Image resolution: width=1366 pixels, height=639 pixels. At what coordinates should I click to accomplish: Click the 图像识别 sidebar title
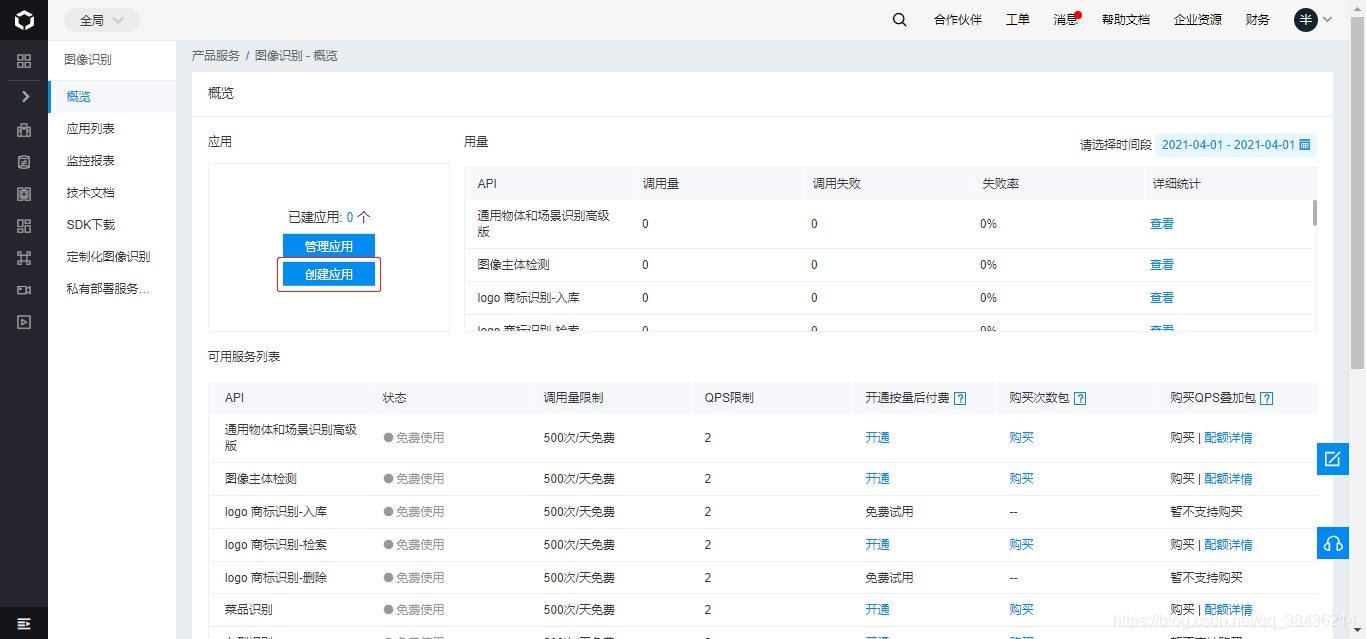coord(88,60)
